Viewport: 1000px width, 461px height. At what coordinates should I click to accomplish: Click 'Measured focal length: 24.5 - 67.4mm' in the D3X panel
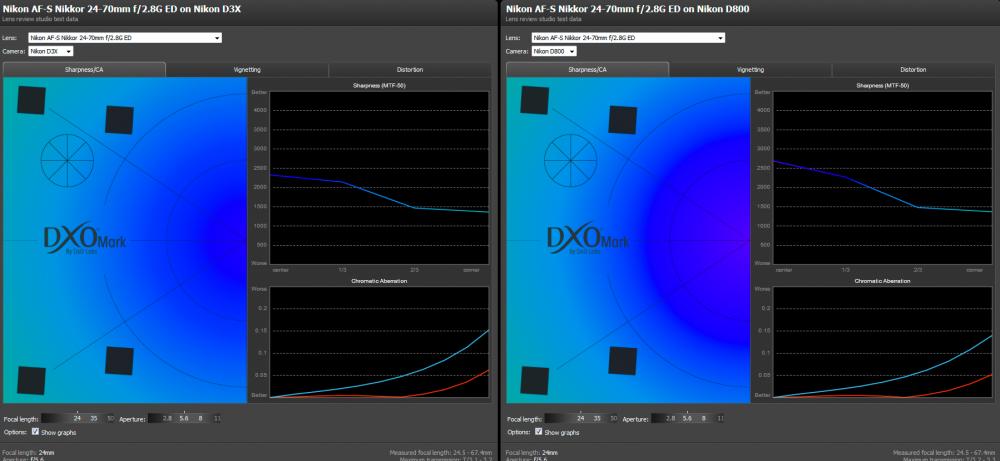(441, 452)
